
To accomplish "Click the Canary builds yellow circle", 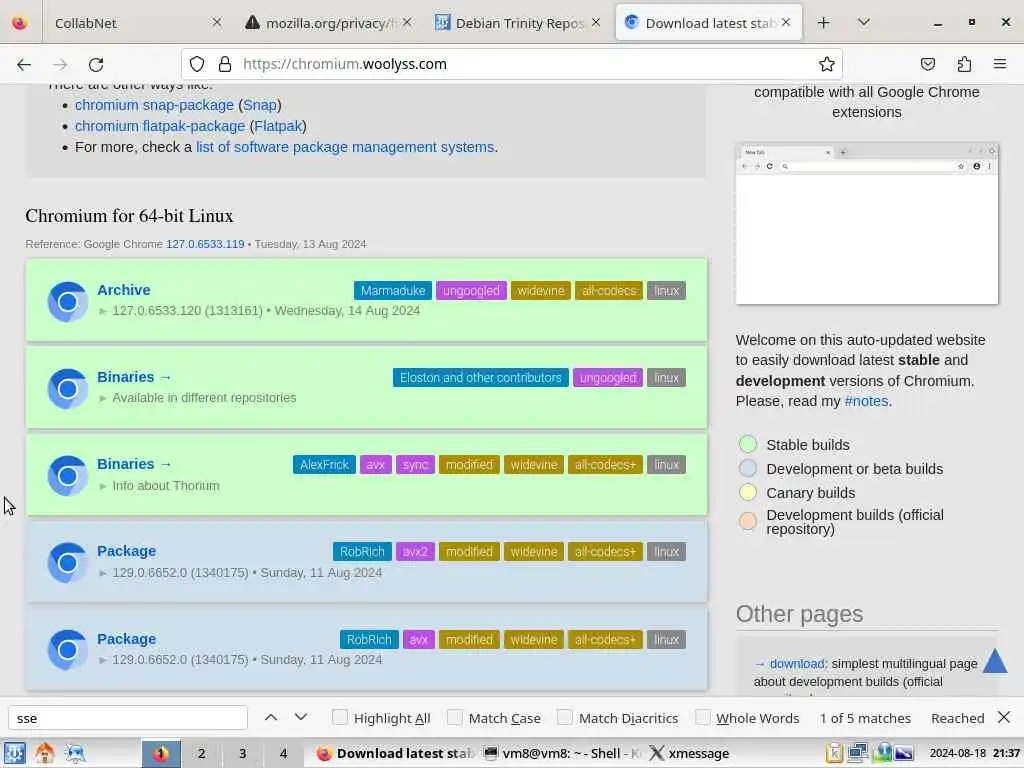I will [x=748, y=492].
